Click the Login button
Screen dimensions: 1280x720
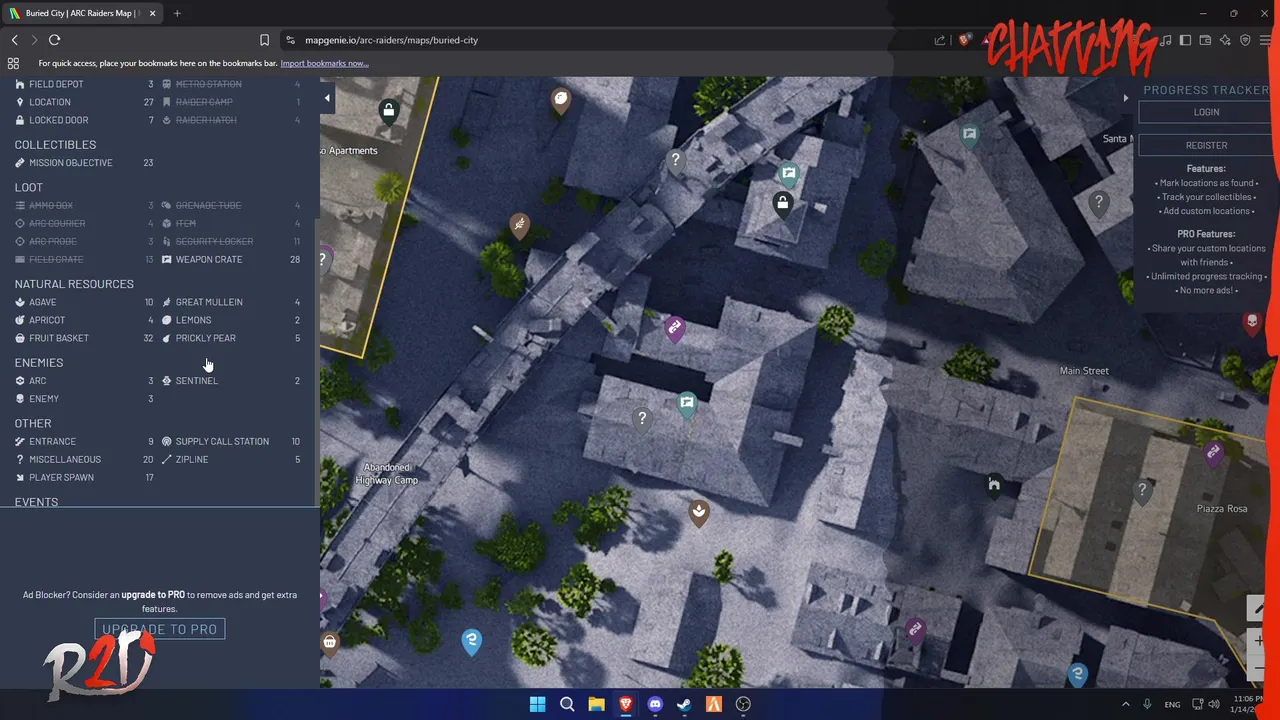(1206, 112)
